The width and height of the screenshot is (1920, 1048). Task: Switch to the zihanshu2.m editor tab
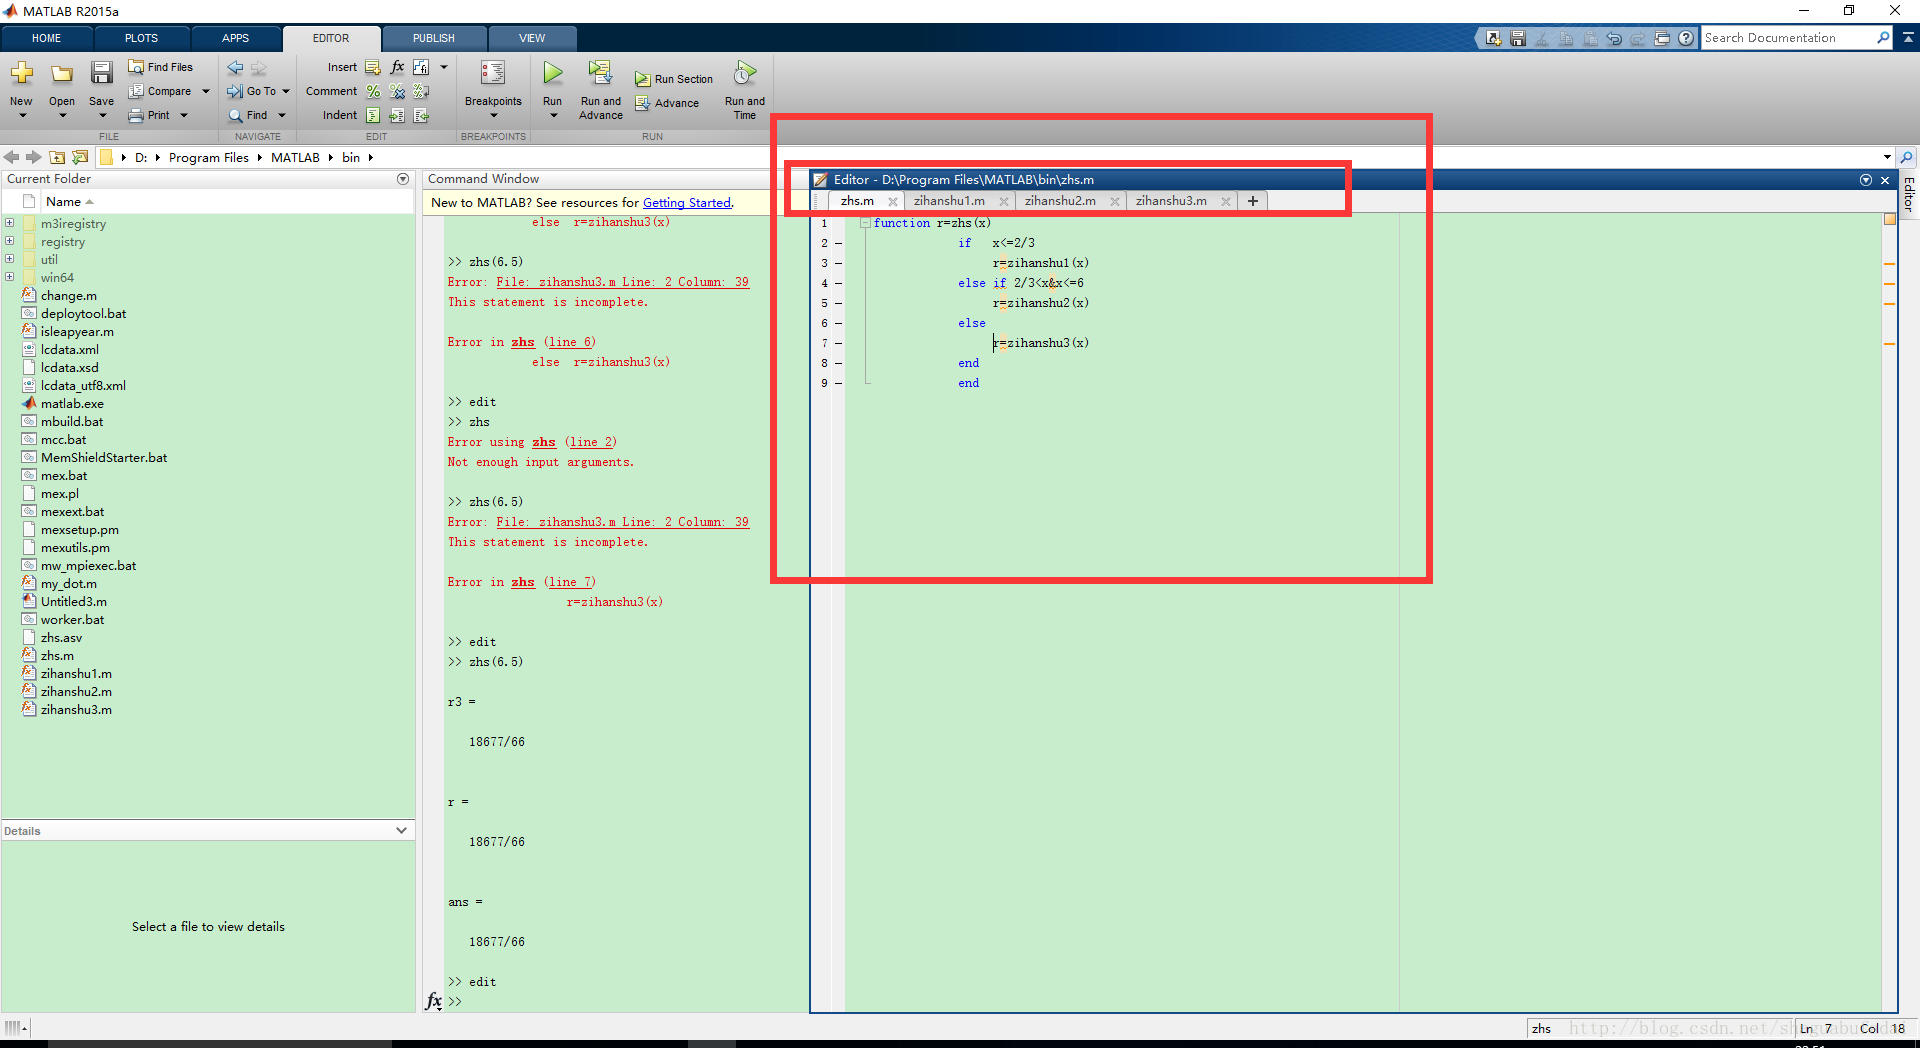pyautogui.click(x=1060, y=201)
